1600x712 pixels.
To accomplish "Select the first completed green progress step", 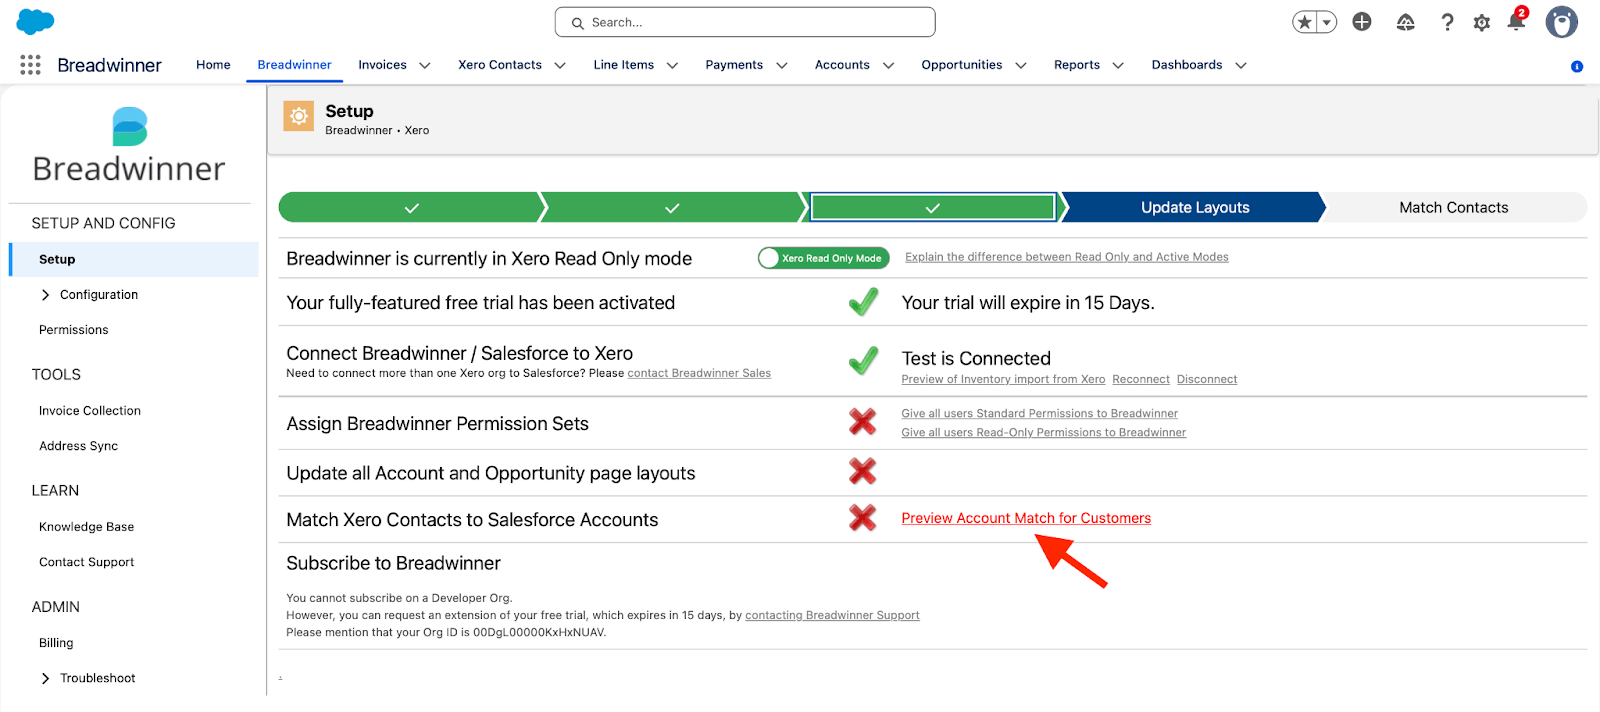I will point(411,207).
